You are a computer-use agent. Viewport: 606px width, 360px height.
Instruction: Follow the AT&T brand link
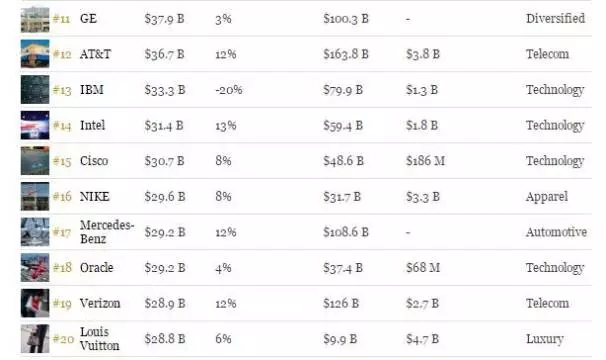coord(95,54)
